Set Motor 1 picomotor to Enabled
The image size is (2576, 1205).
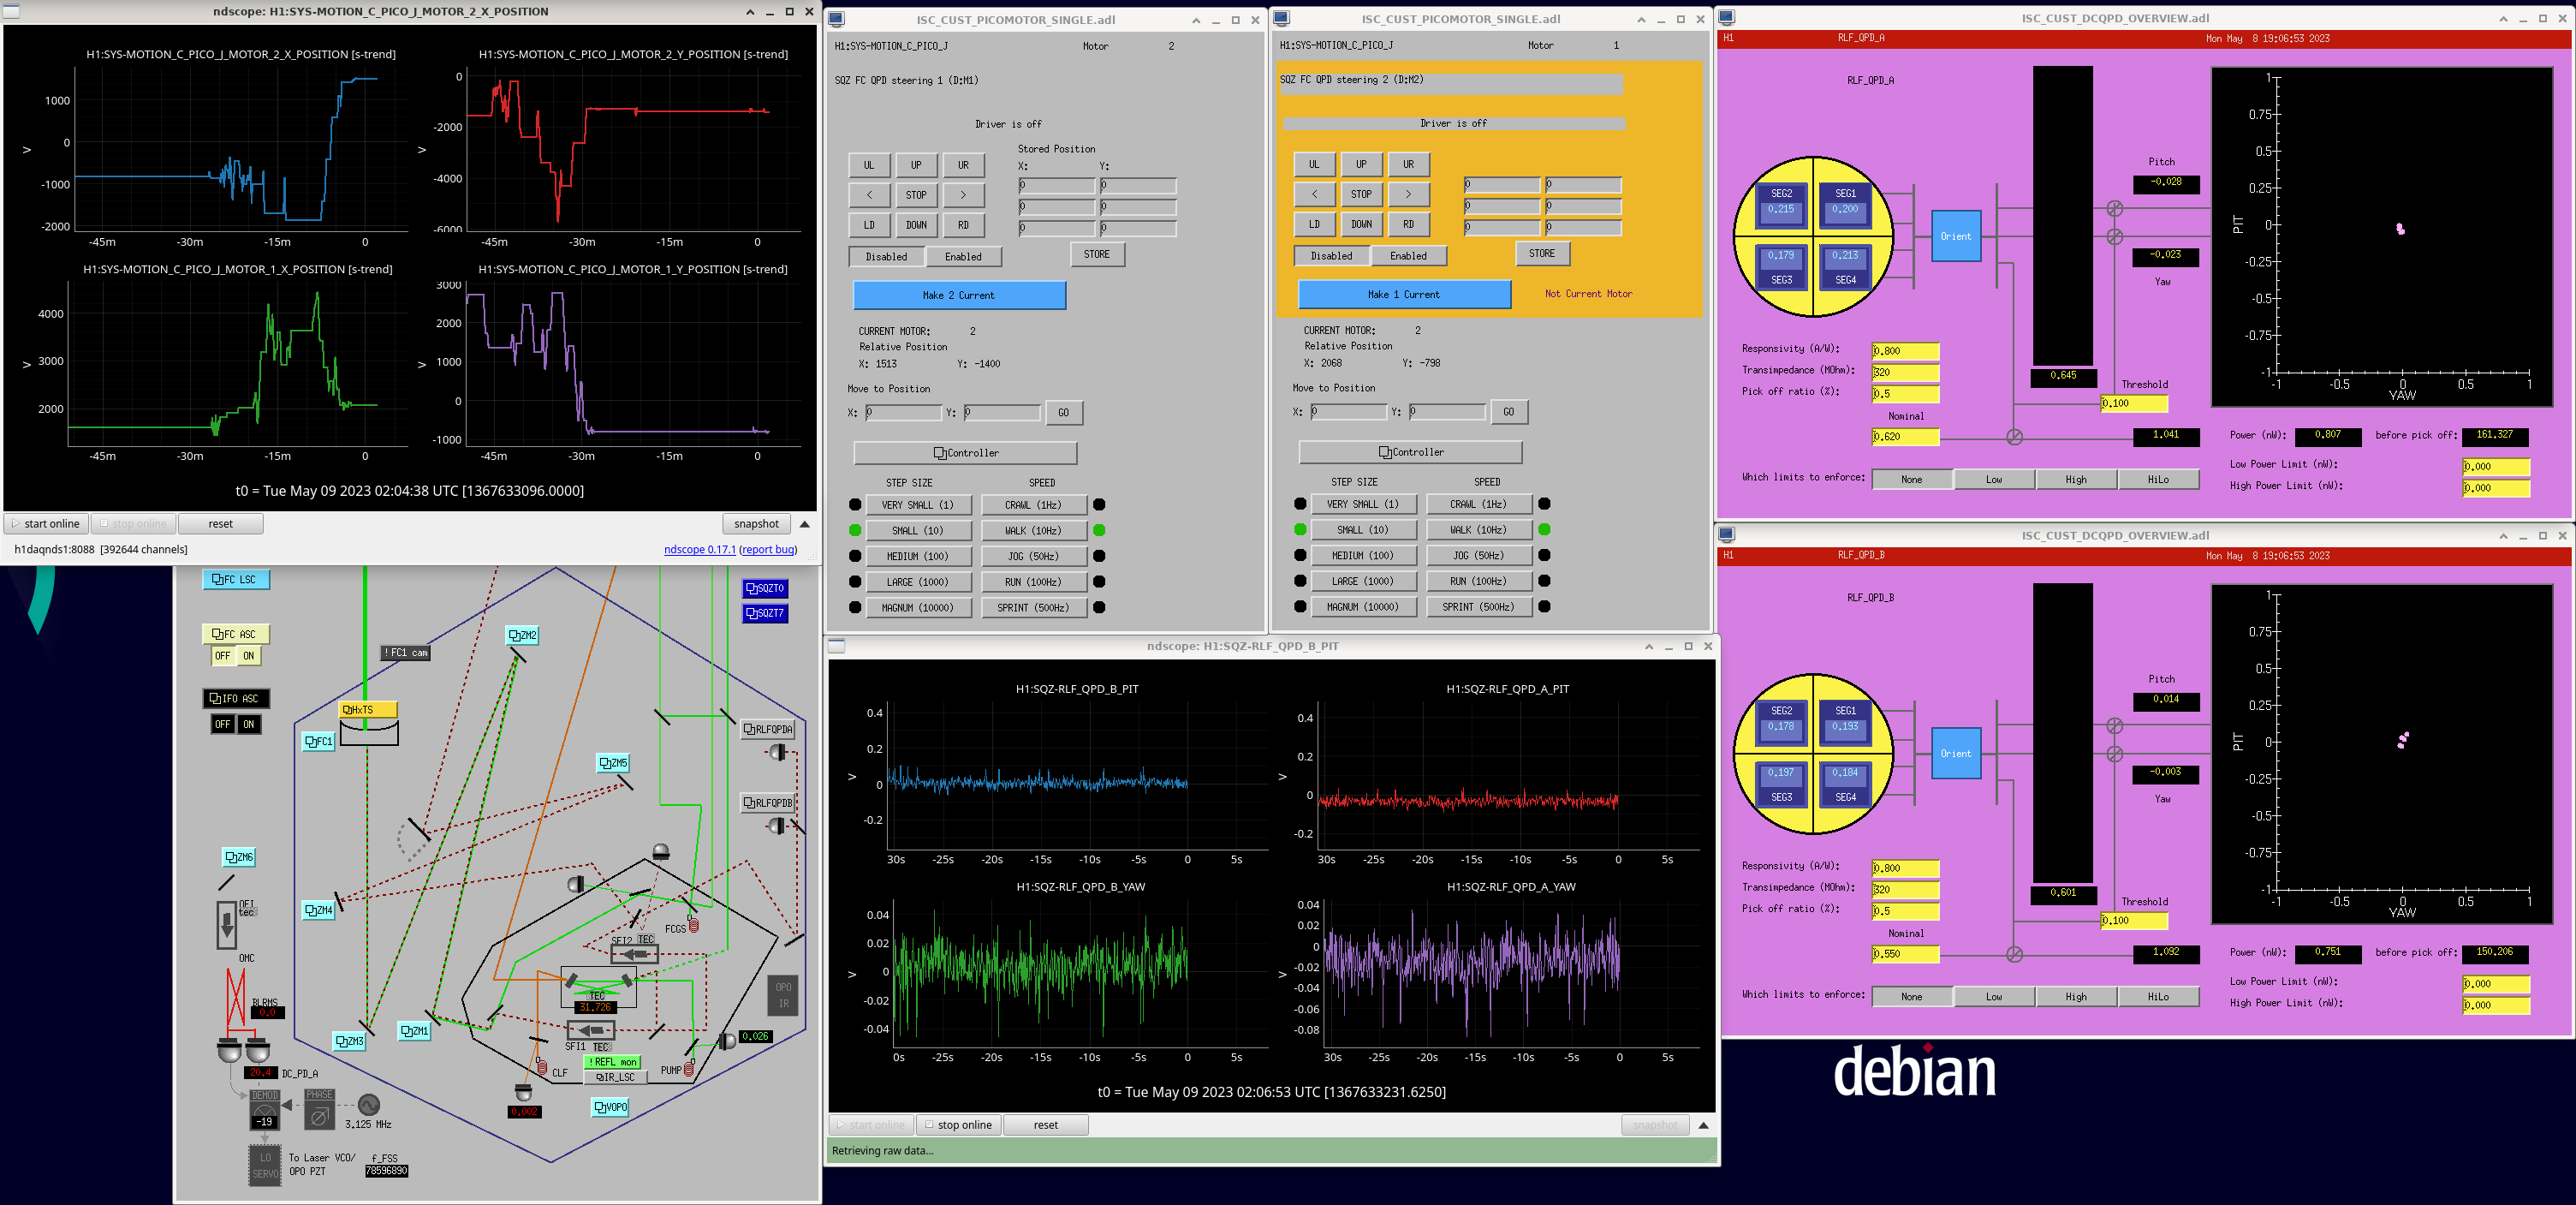[x=1408, y=256]
